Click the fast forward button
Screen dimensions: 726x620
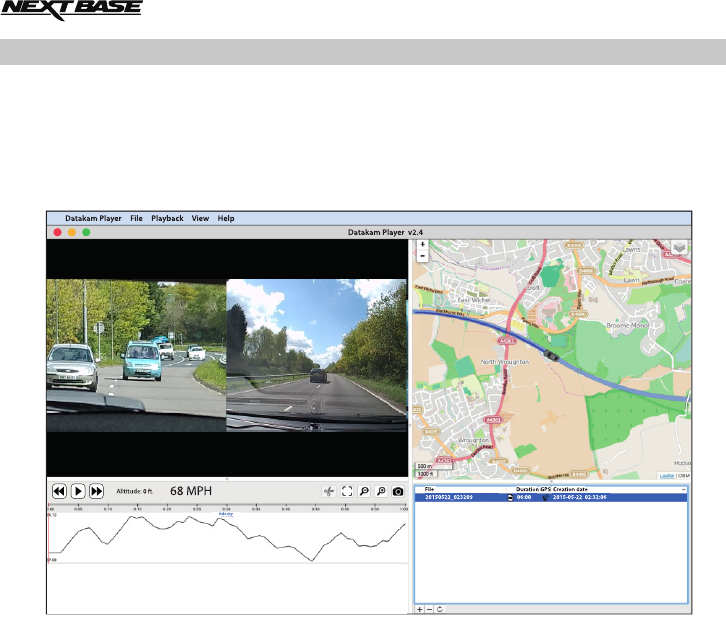tap(96, 491)
